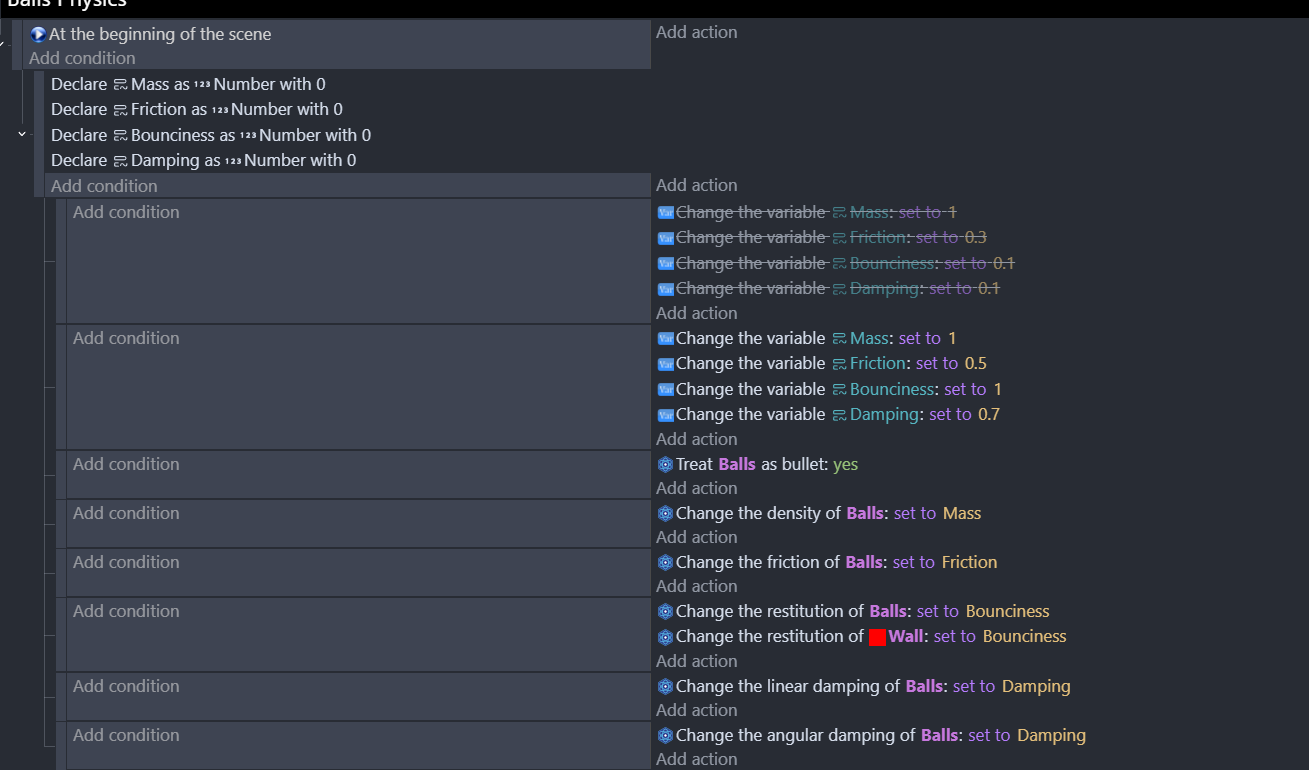Click "Add action" in the top scene-start event
The image size is (1309, 770).
(696, 32)
